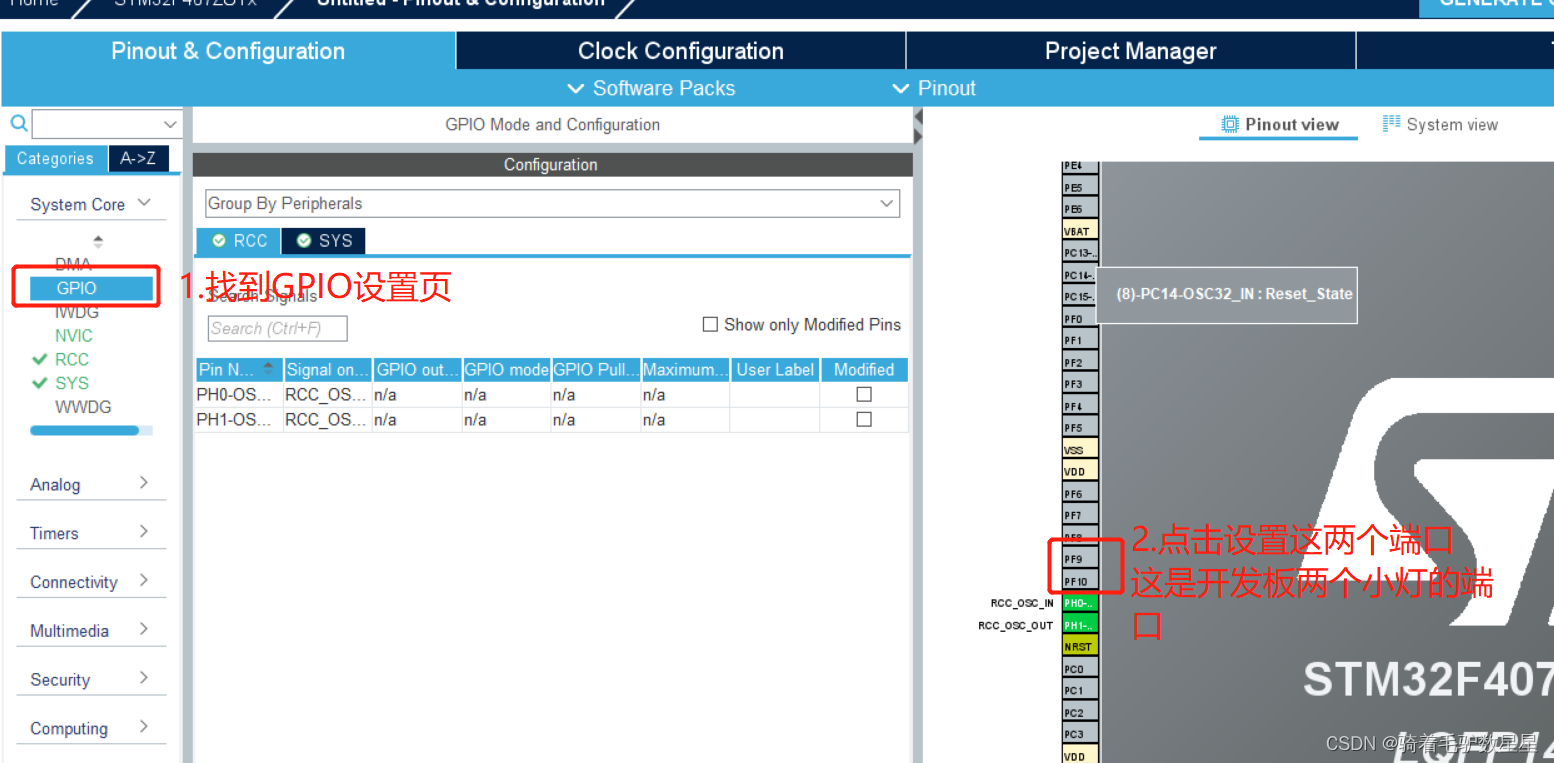Tick the Modified checkbox in PH0 row
Image resolution: width=1554 pixels, height=763 pixels.
(864, 395)
